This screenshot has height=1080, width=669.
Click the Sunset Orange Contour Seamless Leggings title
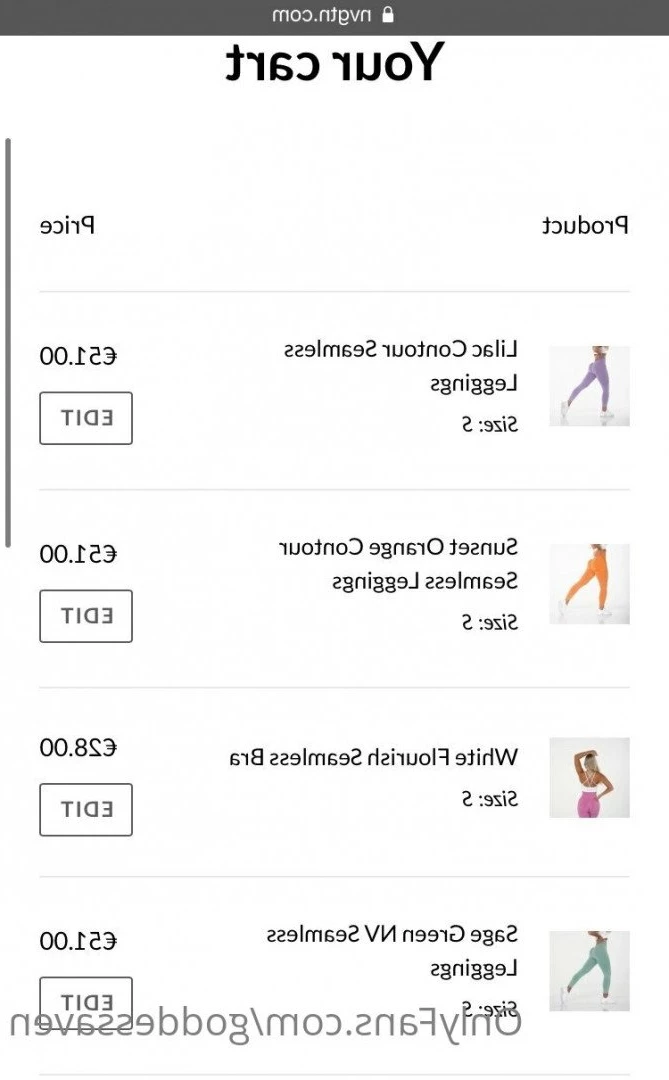[x=398, y=564]
